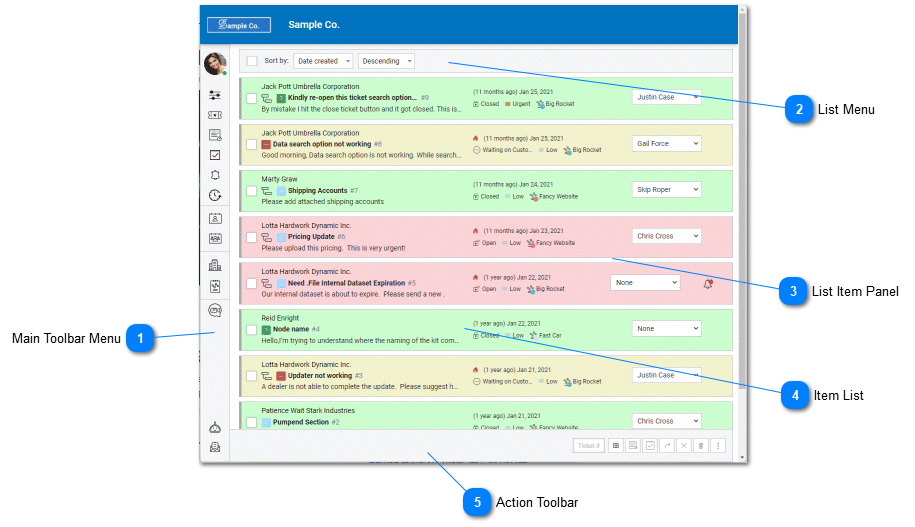Click the Marty Graw customer name
The width and height of the screenshot is (915, 527).
click(x=280, y=179)
